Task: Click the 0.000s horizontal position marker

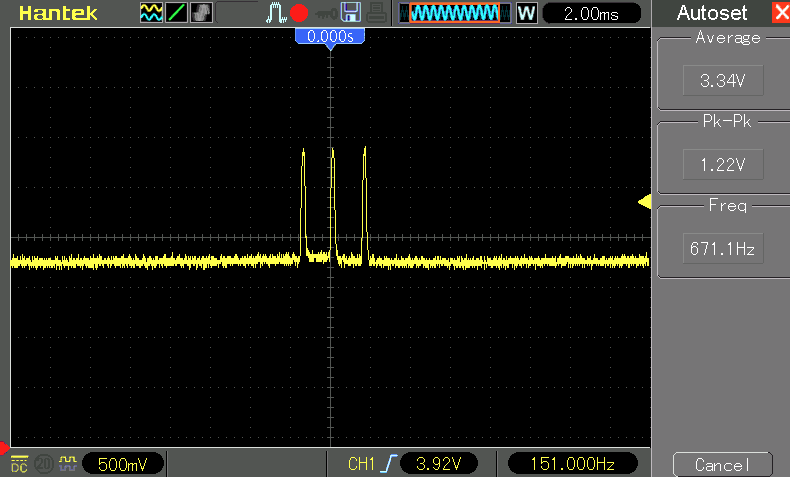Action: click(330, 35)
